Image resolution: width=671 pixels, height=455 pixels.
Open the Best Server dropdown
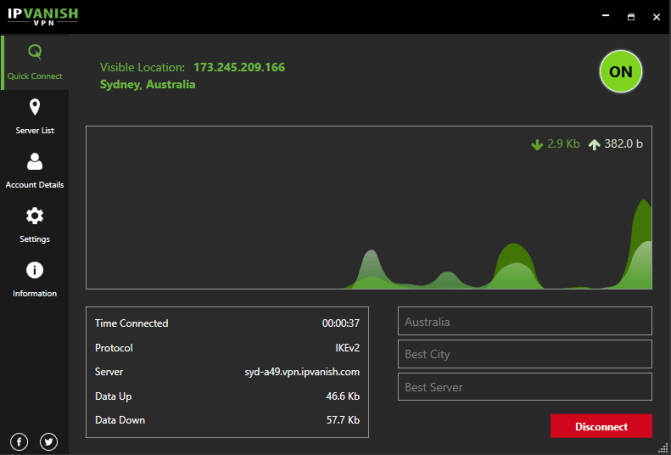(x=525, y=387)
